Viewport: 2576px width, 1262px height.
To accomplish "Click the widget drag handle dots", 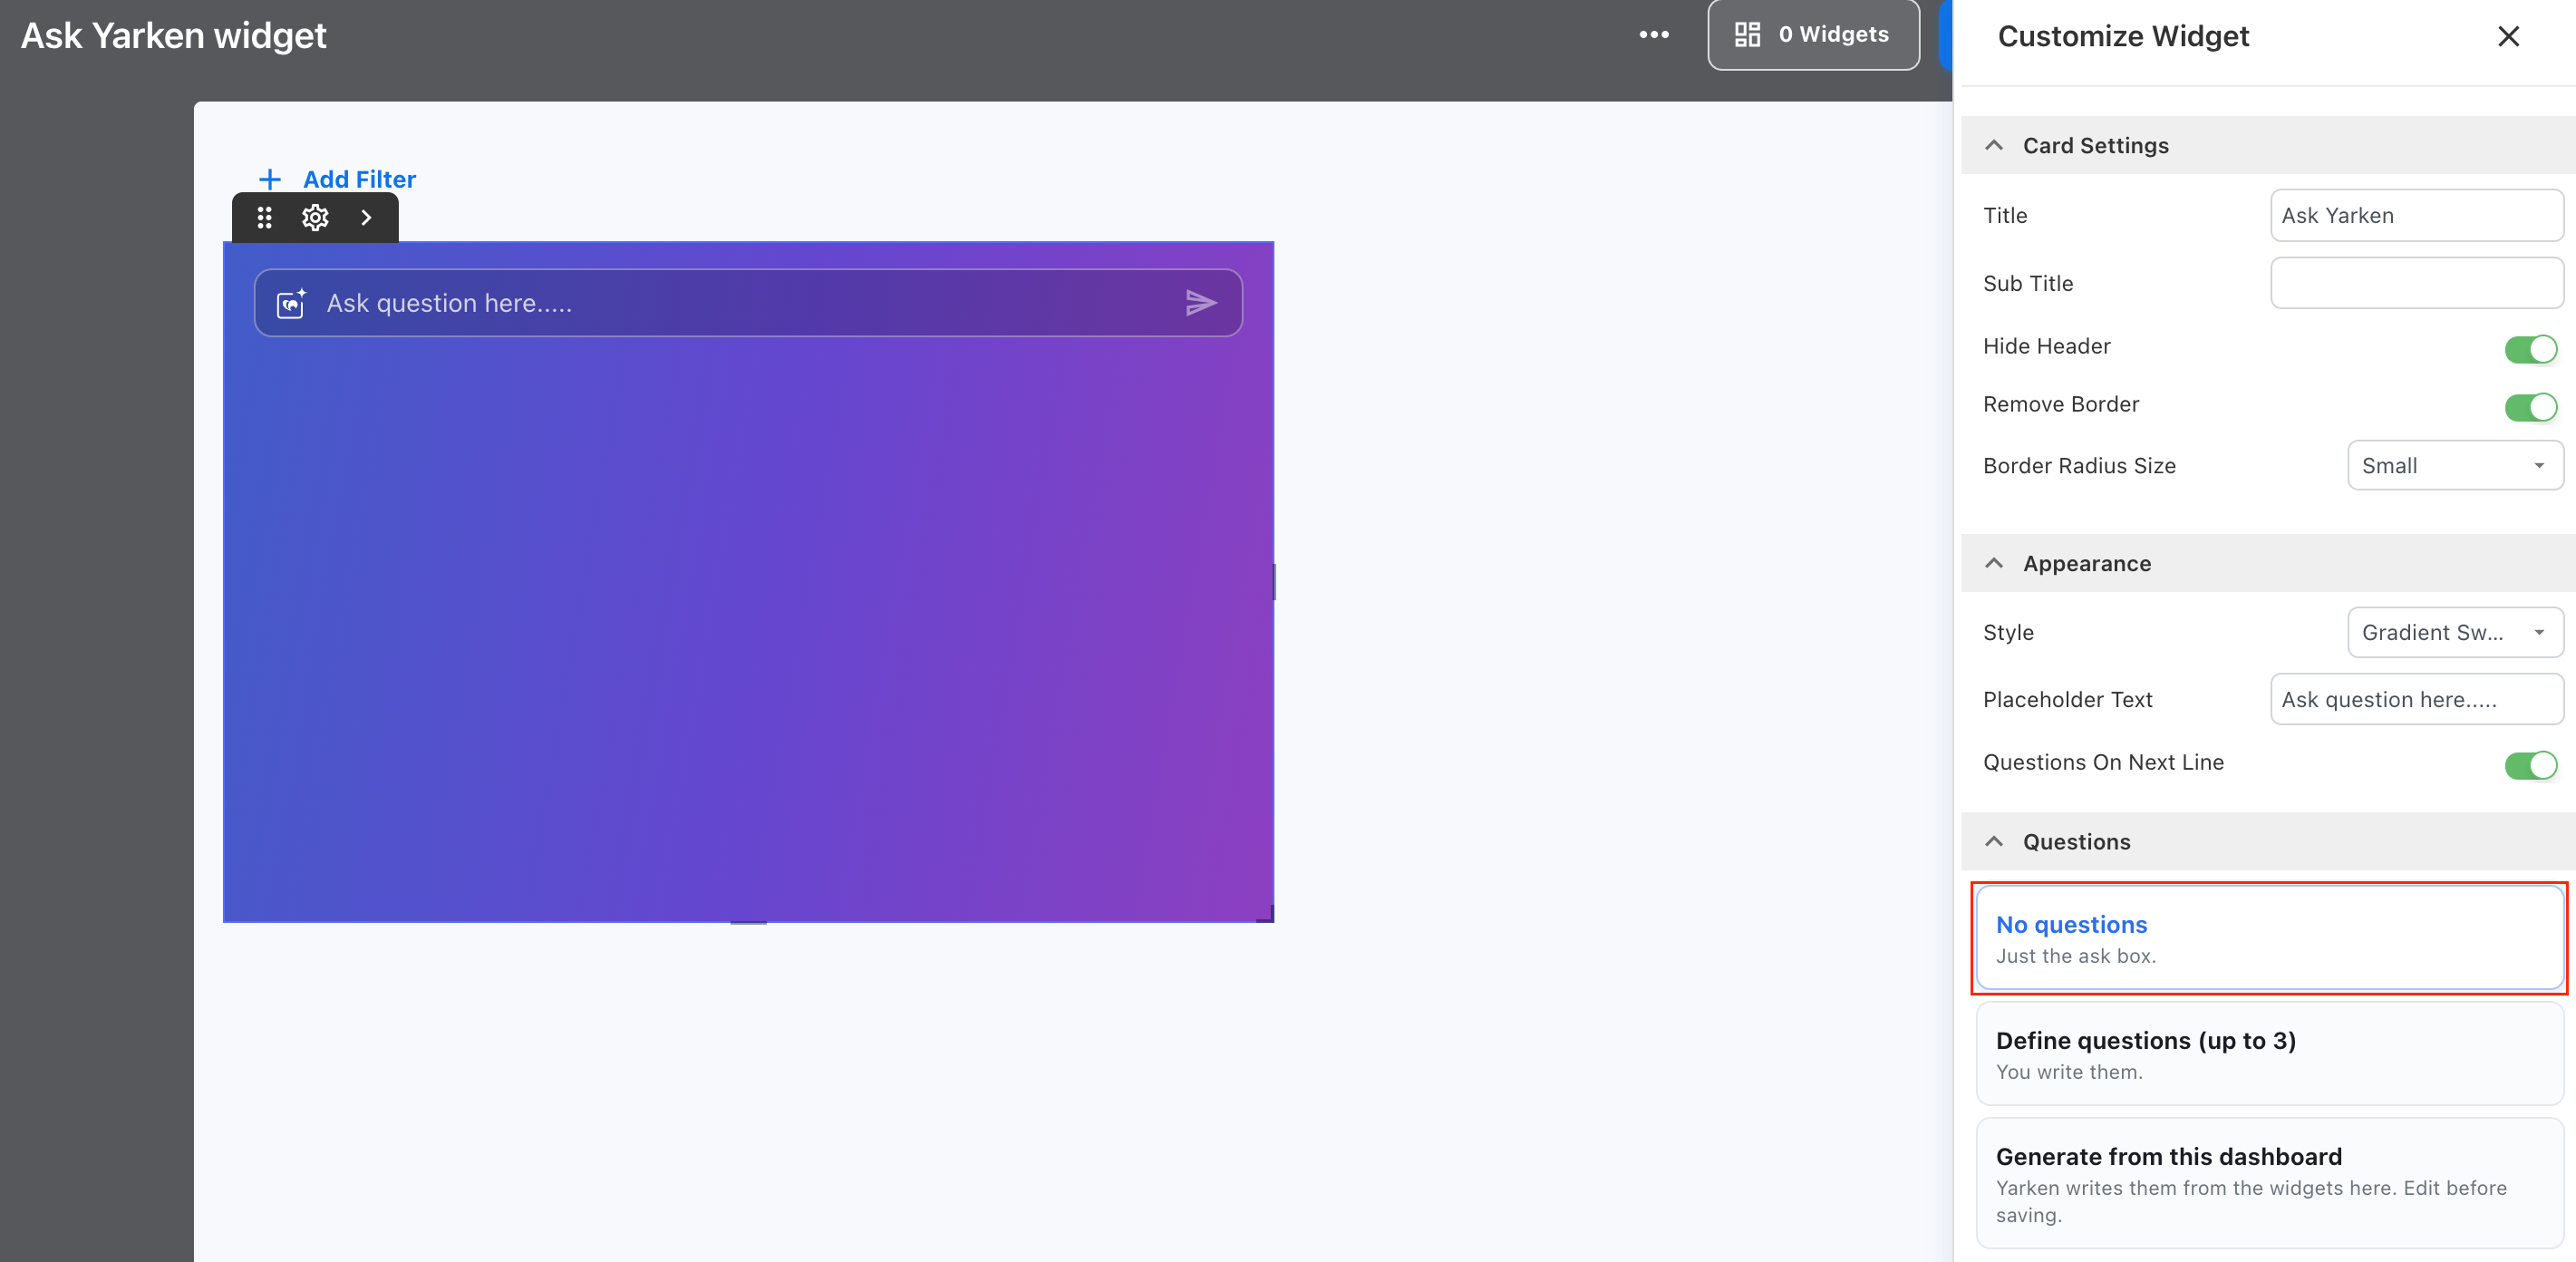I will pyautogui.click(x=264, y=218).
